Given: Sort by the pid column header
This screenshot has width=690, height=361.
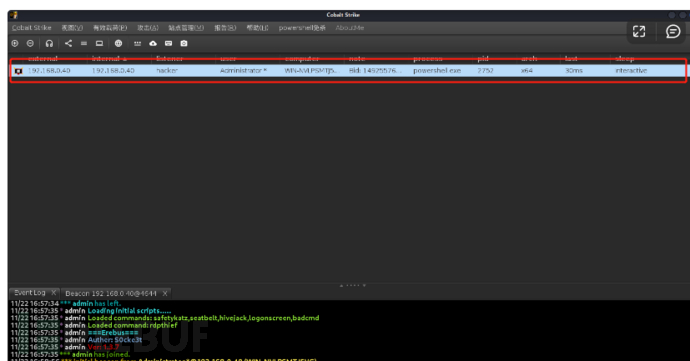Looking at the screenshot, I should click(x=483, y=59).
